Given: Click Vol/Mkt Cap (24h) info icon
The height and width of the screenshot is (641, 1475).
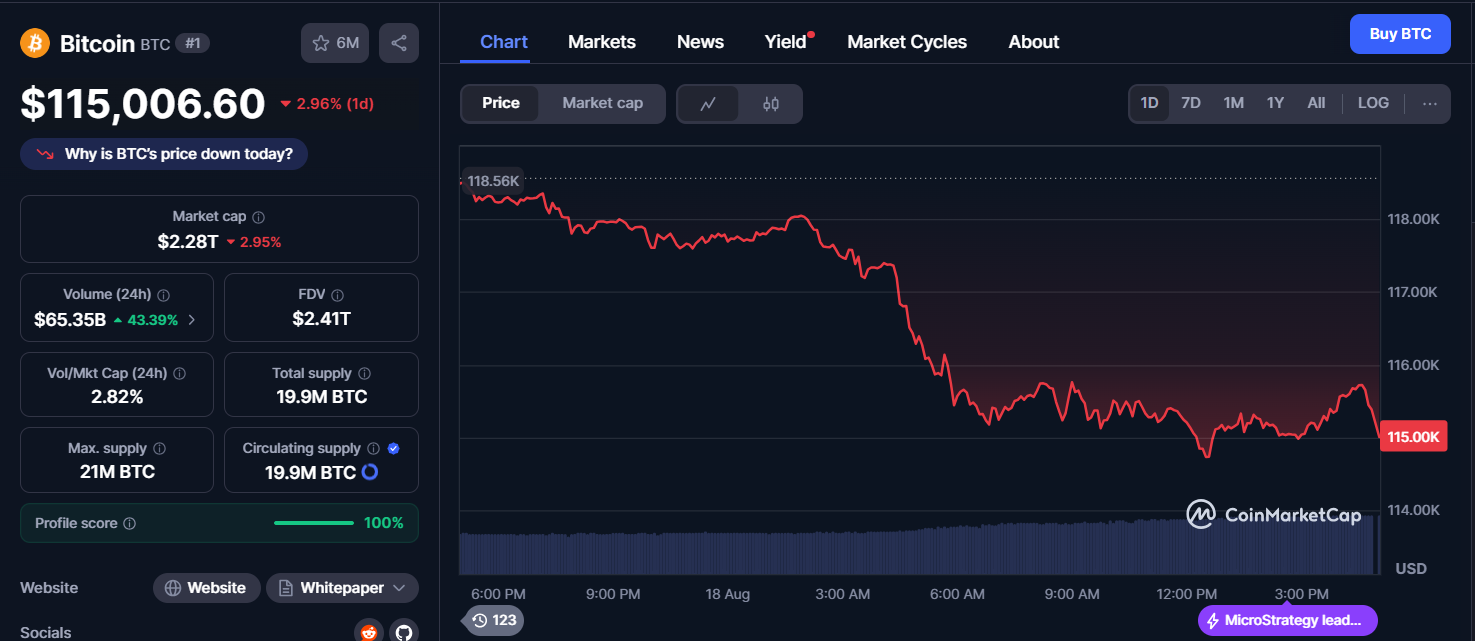Looking at the screenshot, I should pyautogui.click(x=180, y=373).
